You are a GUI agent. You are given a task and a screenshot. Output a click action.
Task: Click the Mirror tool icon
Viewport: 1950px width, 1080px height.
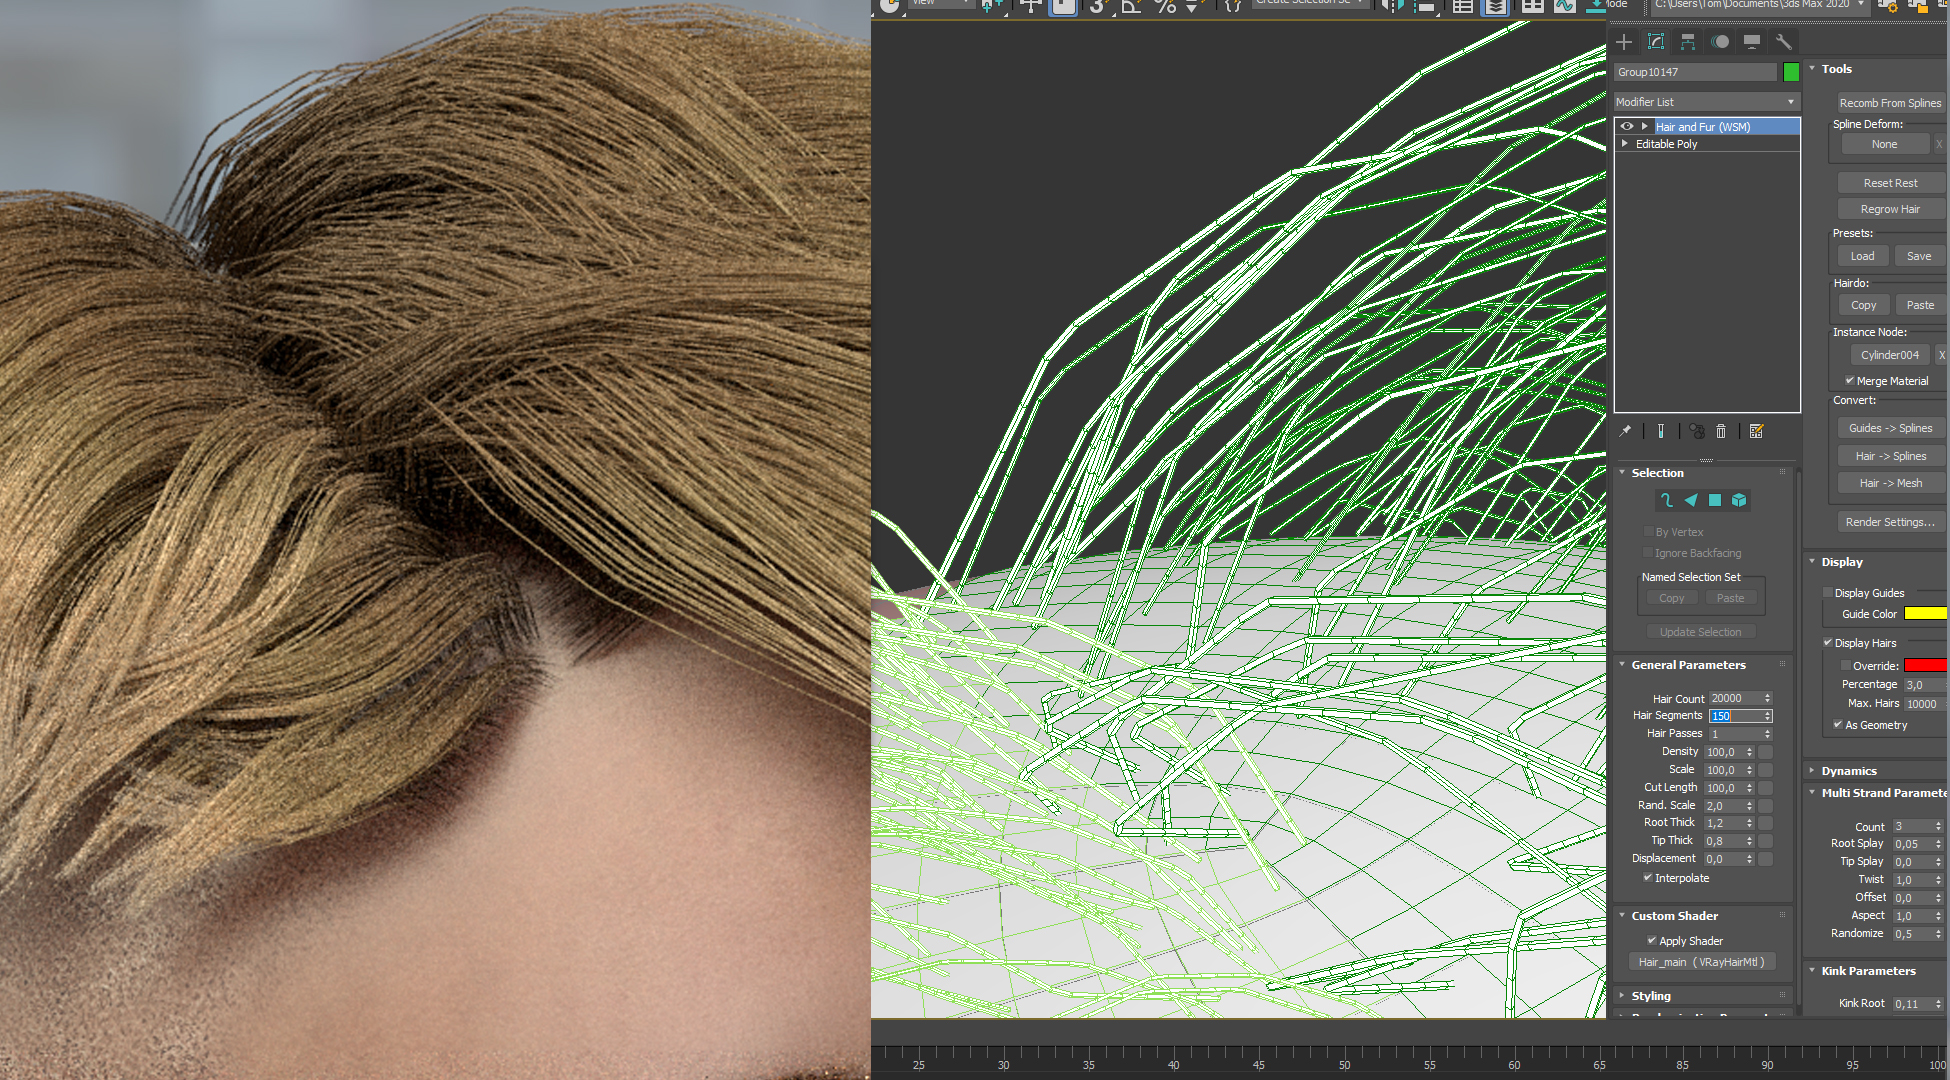[1391, 6]
